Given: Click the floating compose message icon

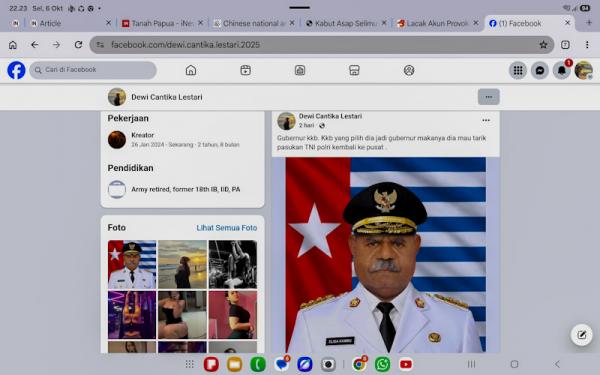Looking at the screenshot, I should pyautogui.click(x=582, y=335).
